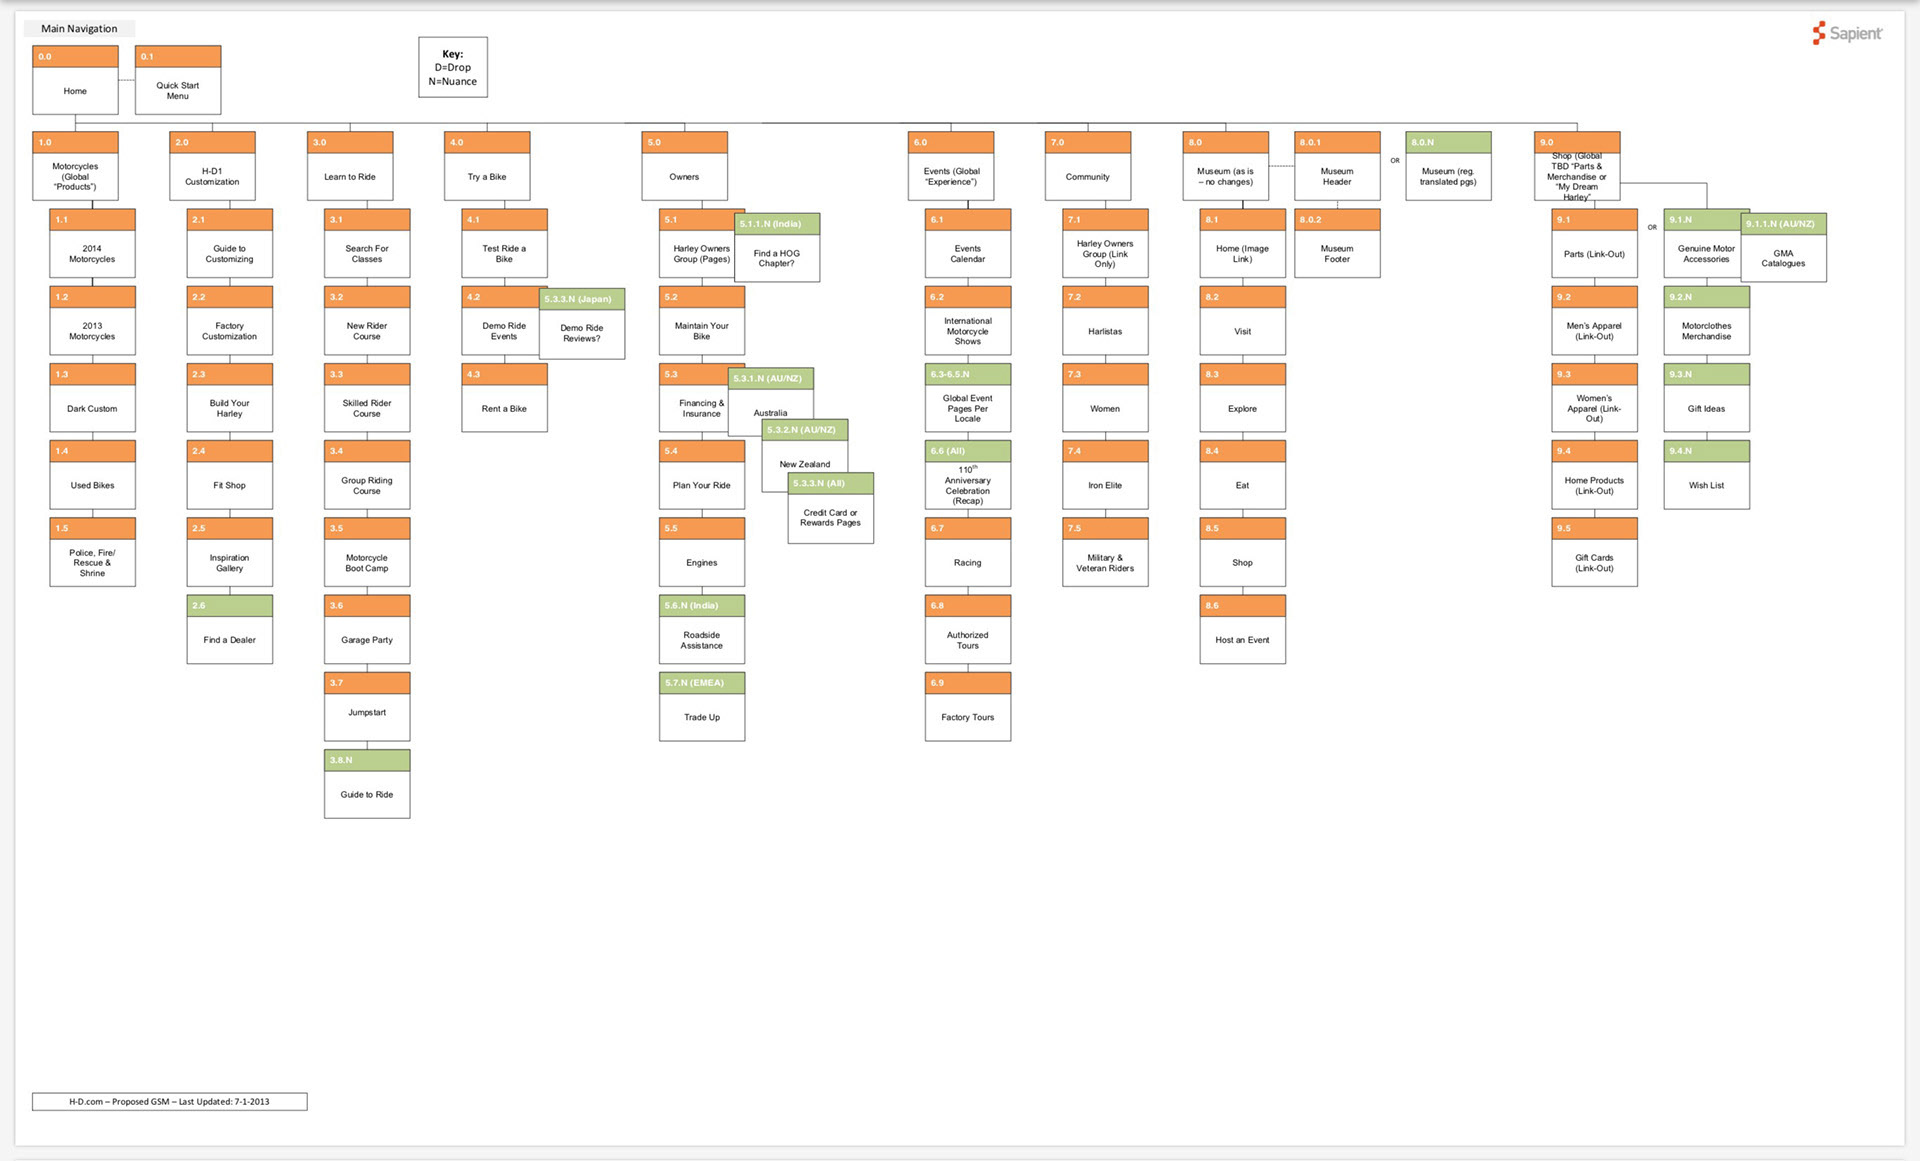Viewport: 1920px width, 1161px height.
Task: Select the New Rider Course node
Action: coord(367,321)
